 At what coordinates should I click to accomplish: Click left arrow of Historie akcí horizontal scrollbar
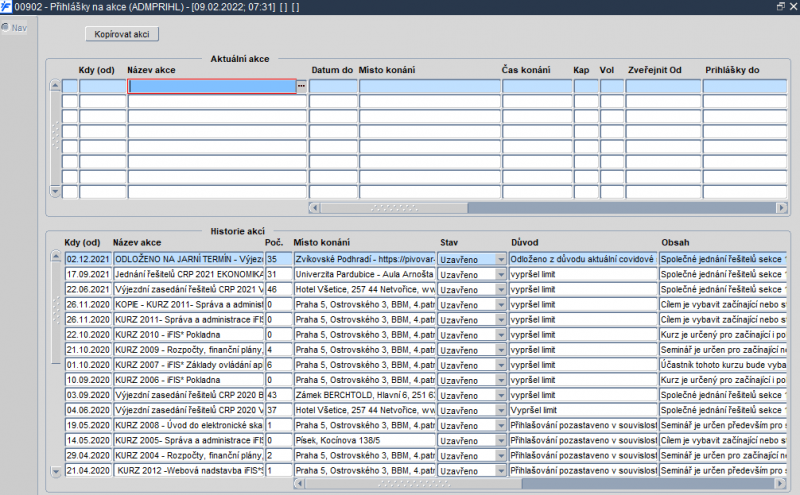pyautogui.click(x=299, y=483)
